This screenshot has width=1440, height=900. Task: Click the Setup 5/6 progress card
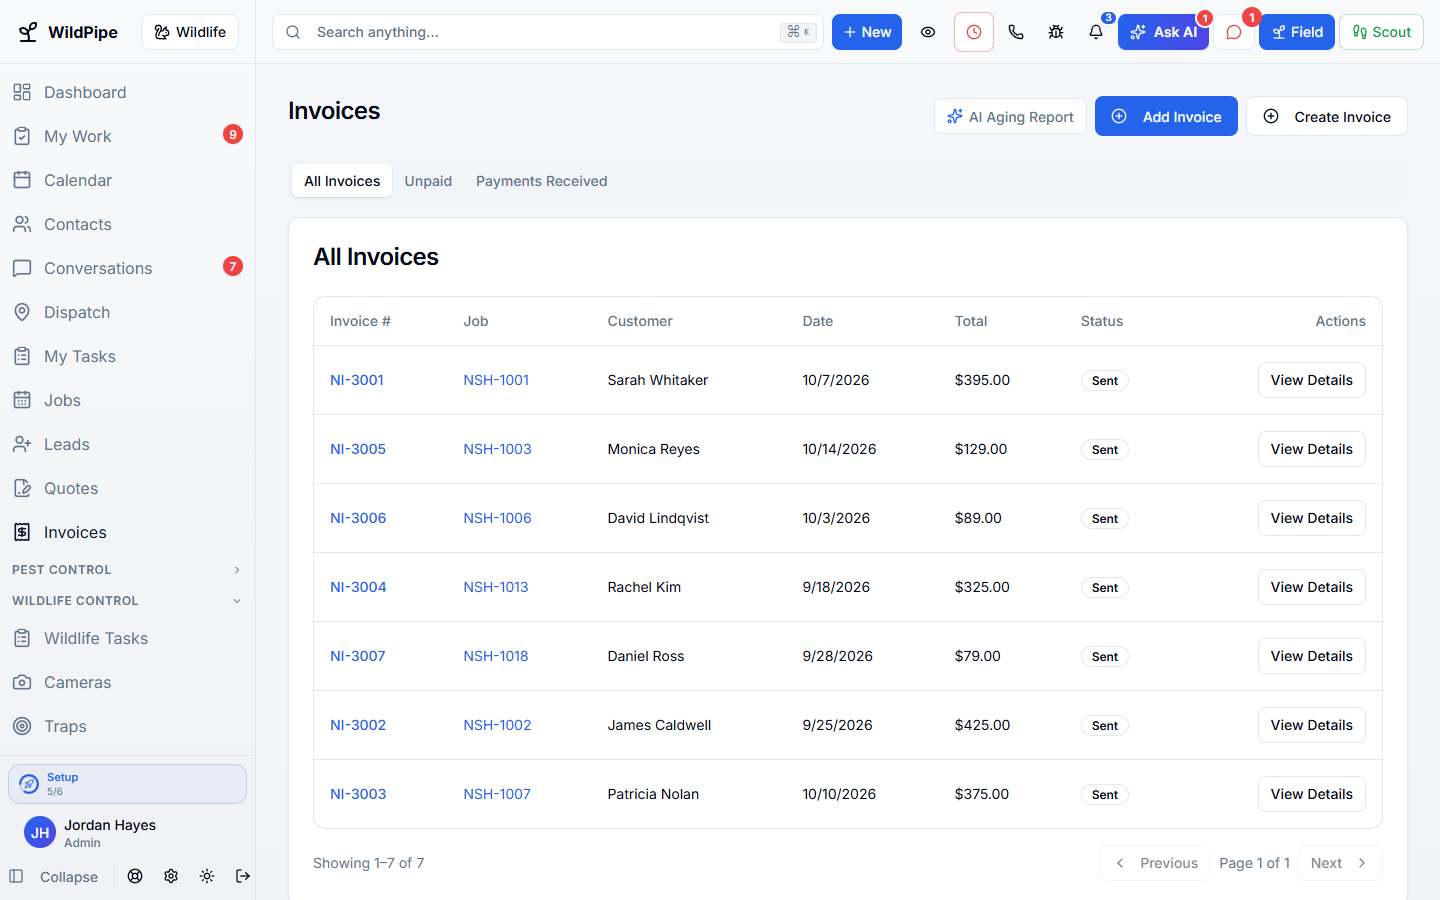click(128, 784)
